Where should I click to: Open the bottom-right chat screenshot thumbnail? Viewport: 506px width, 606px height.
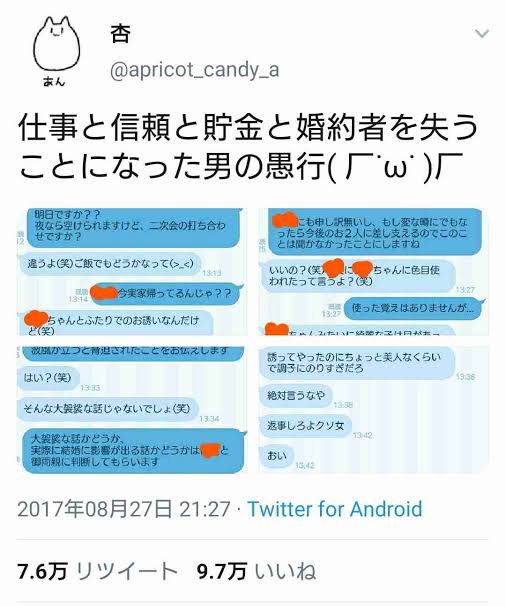point(373,409)
